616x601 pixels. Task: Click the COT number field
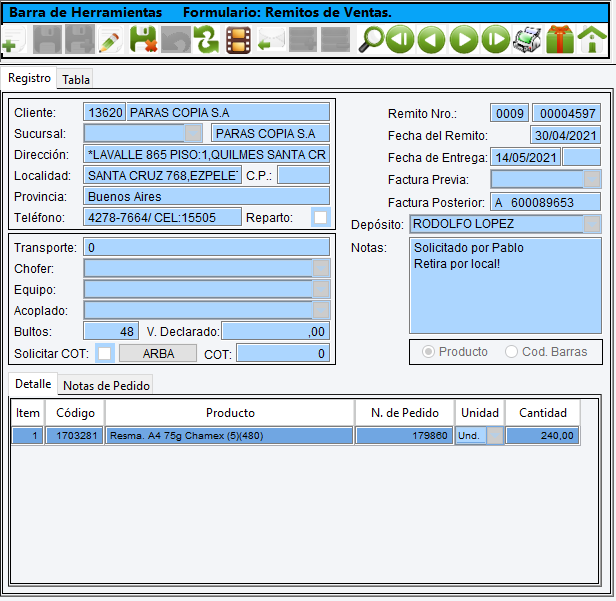point(283,354)
